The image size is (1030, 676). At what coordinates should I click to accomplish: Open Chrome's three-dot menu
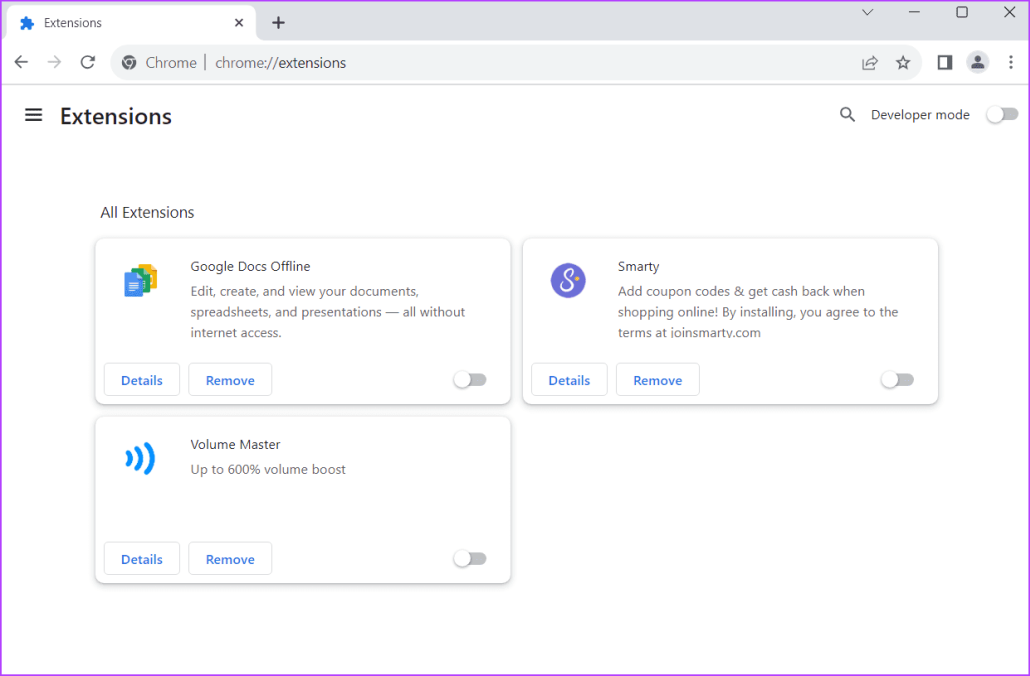(x=1012, y=62)
